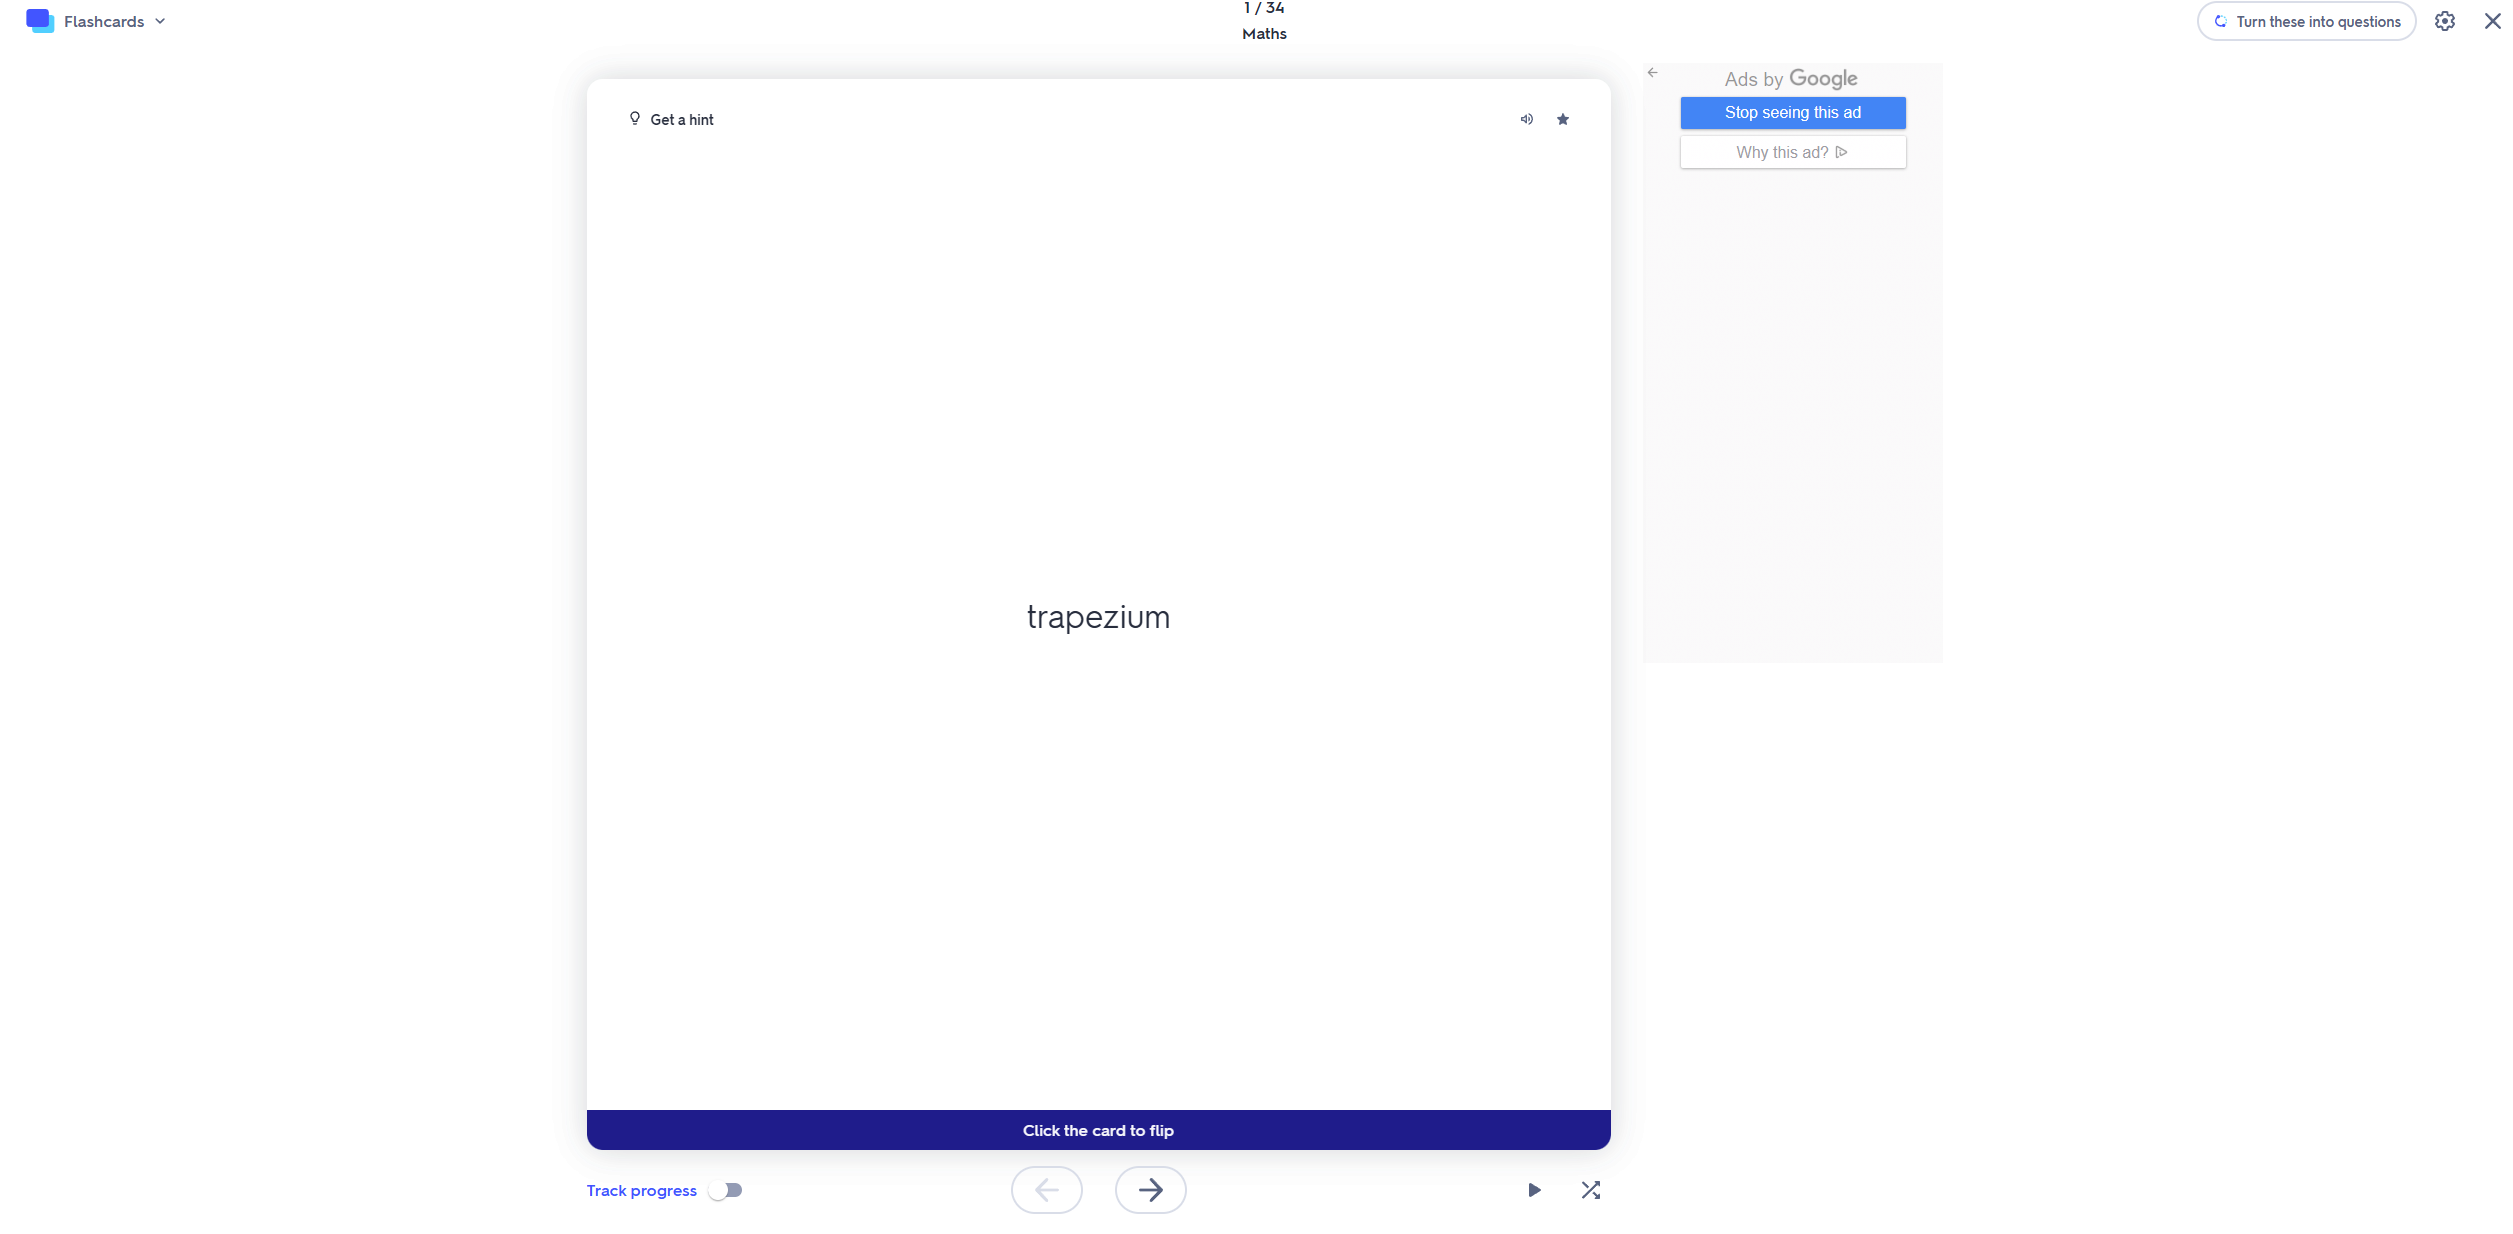Close the flashcards session with the X
Screen dimensions: 2513x1234
coord(2491,20)
